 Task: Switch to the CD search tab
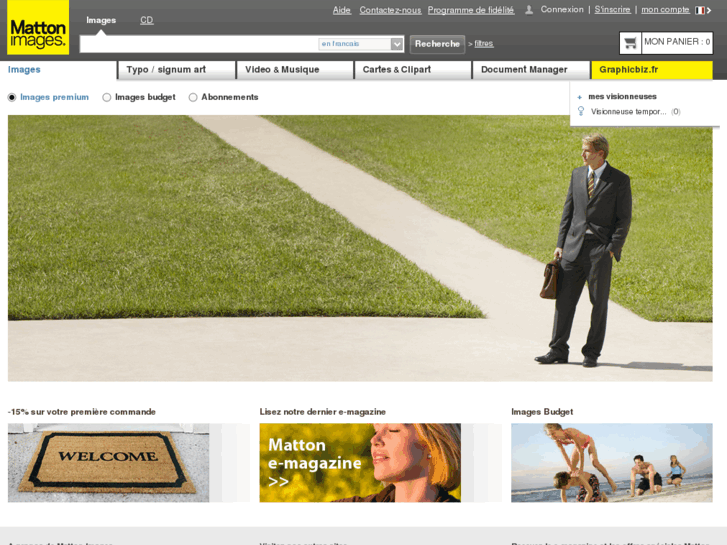147,20
